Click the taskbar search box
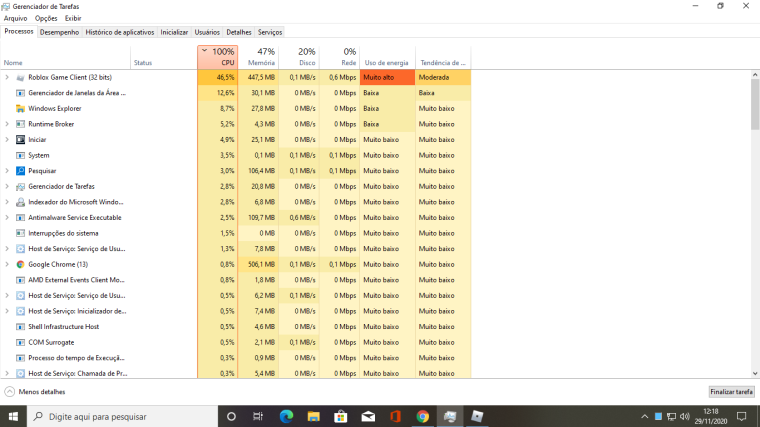 pos(122,416)
